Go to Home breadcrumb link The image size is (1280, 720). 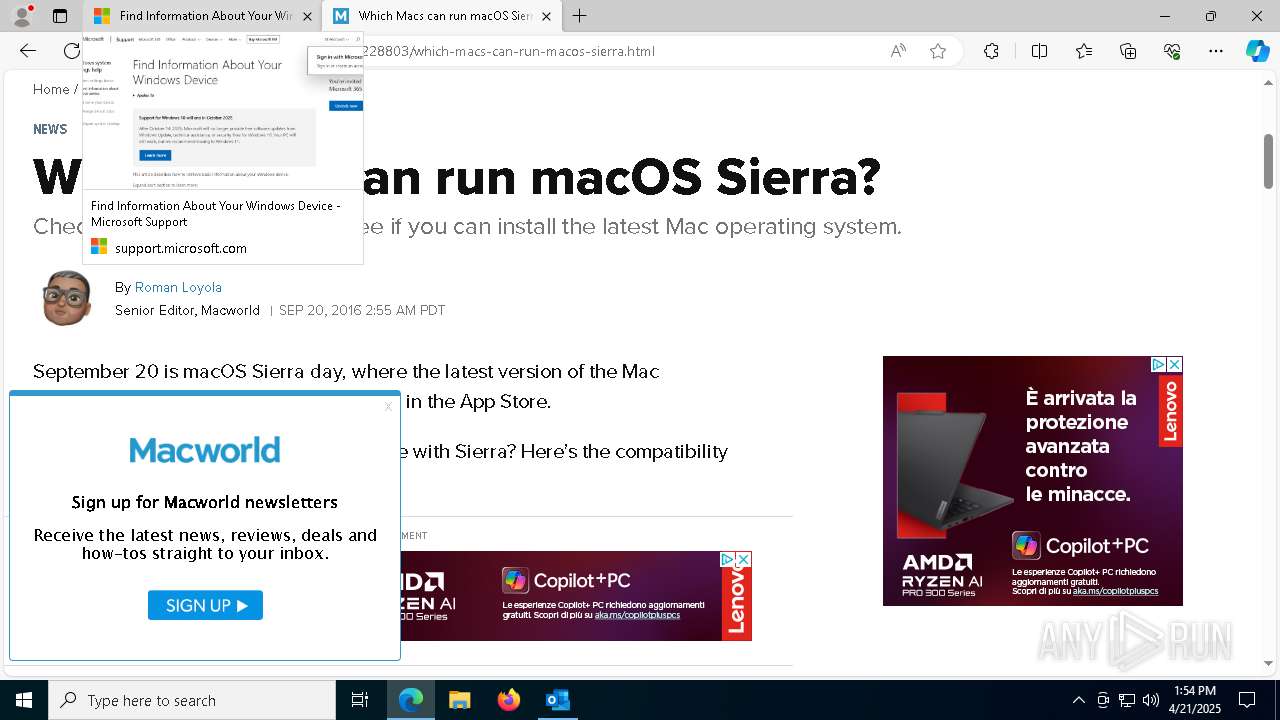(51, 89)
